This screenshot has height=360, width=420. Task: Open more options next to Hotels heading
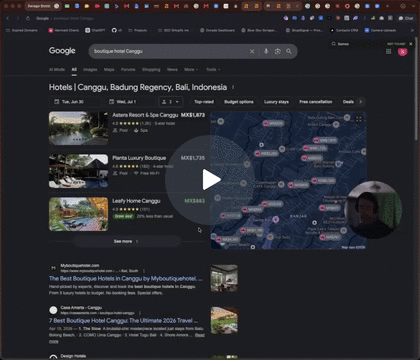233,87
